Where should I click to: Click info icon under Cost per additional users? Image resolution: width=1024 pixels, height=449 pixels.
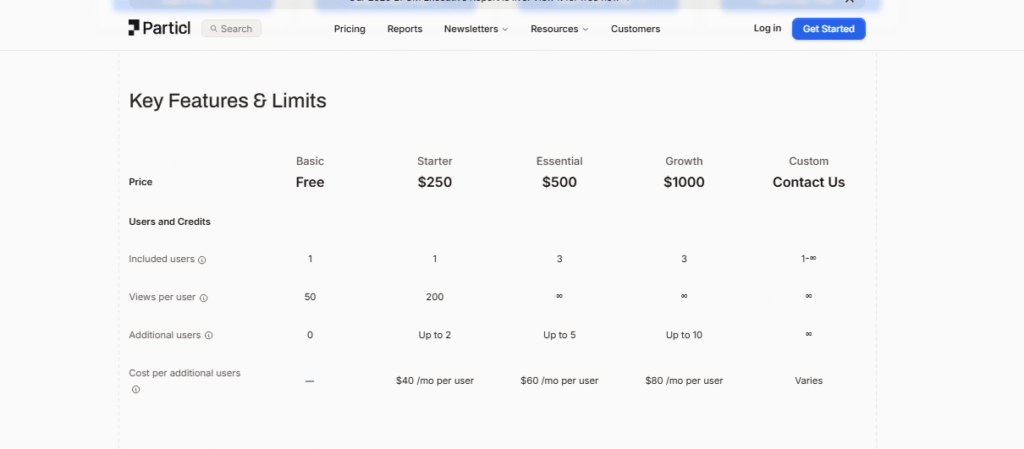[136, 390]
